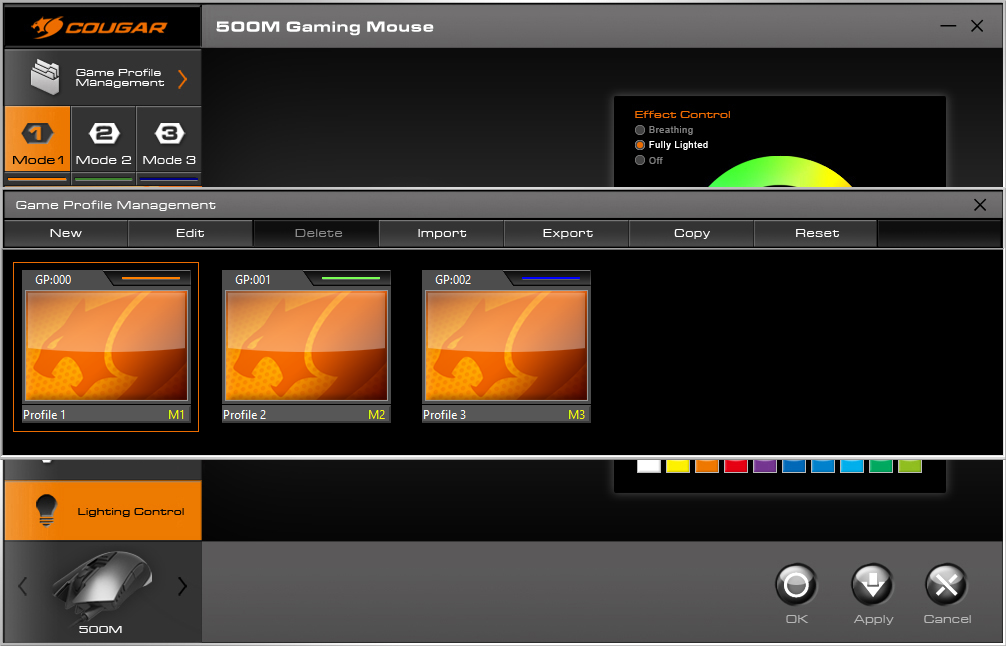Select the Profile 2 thumbnail image

coord(306,345)
